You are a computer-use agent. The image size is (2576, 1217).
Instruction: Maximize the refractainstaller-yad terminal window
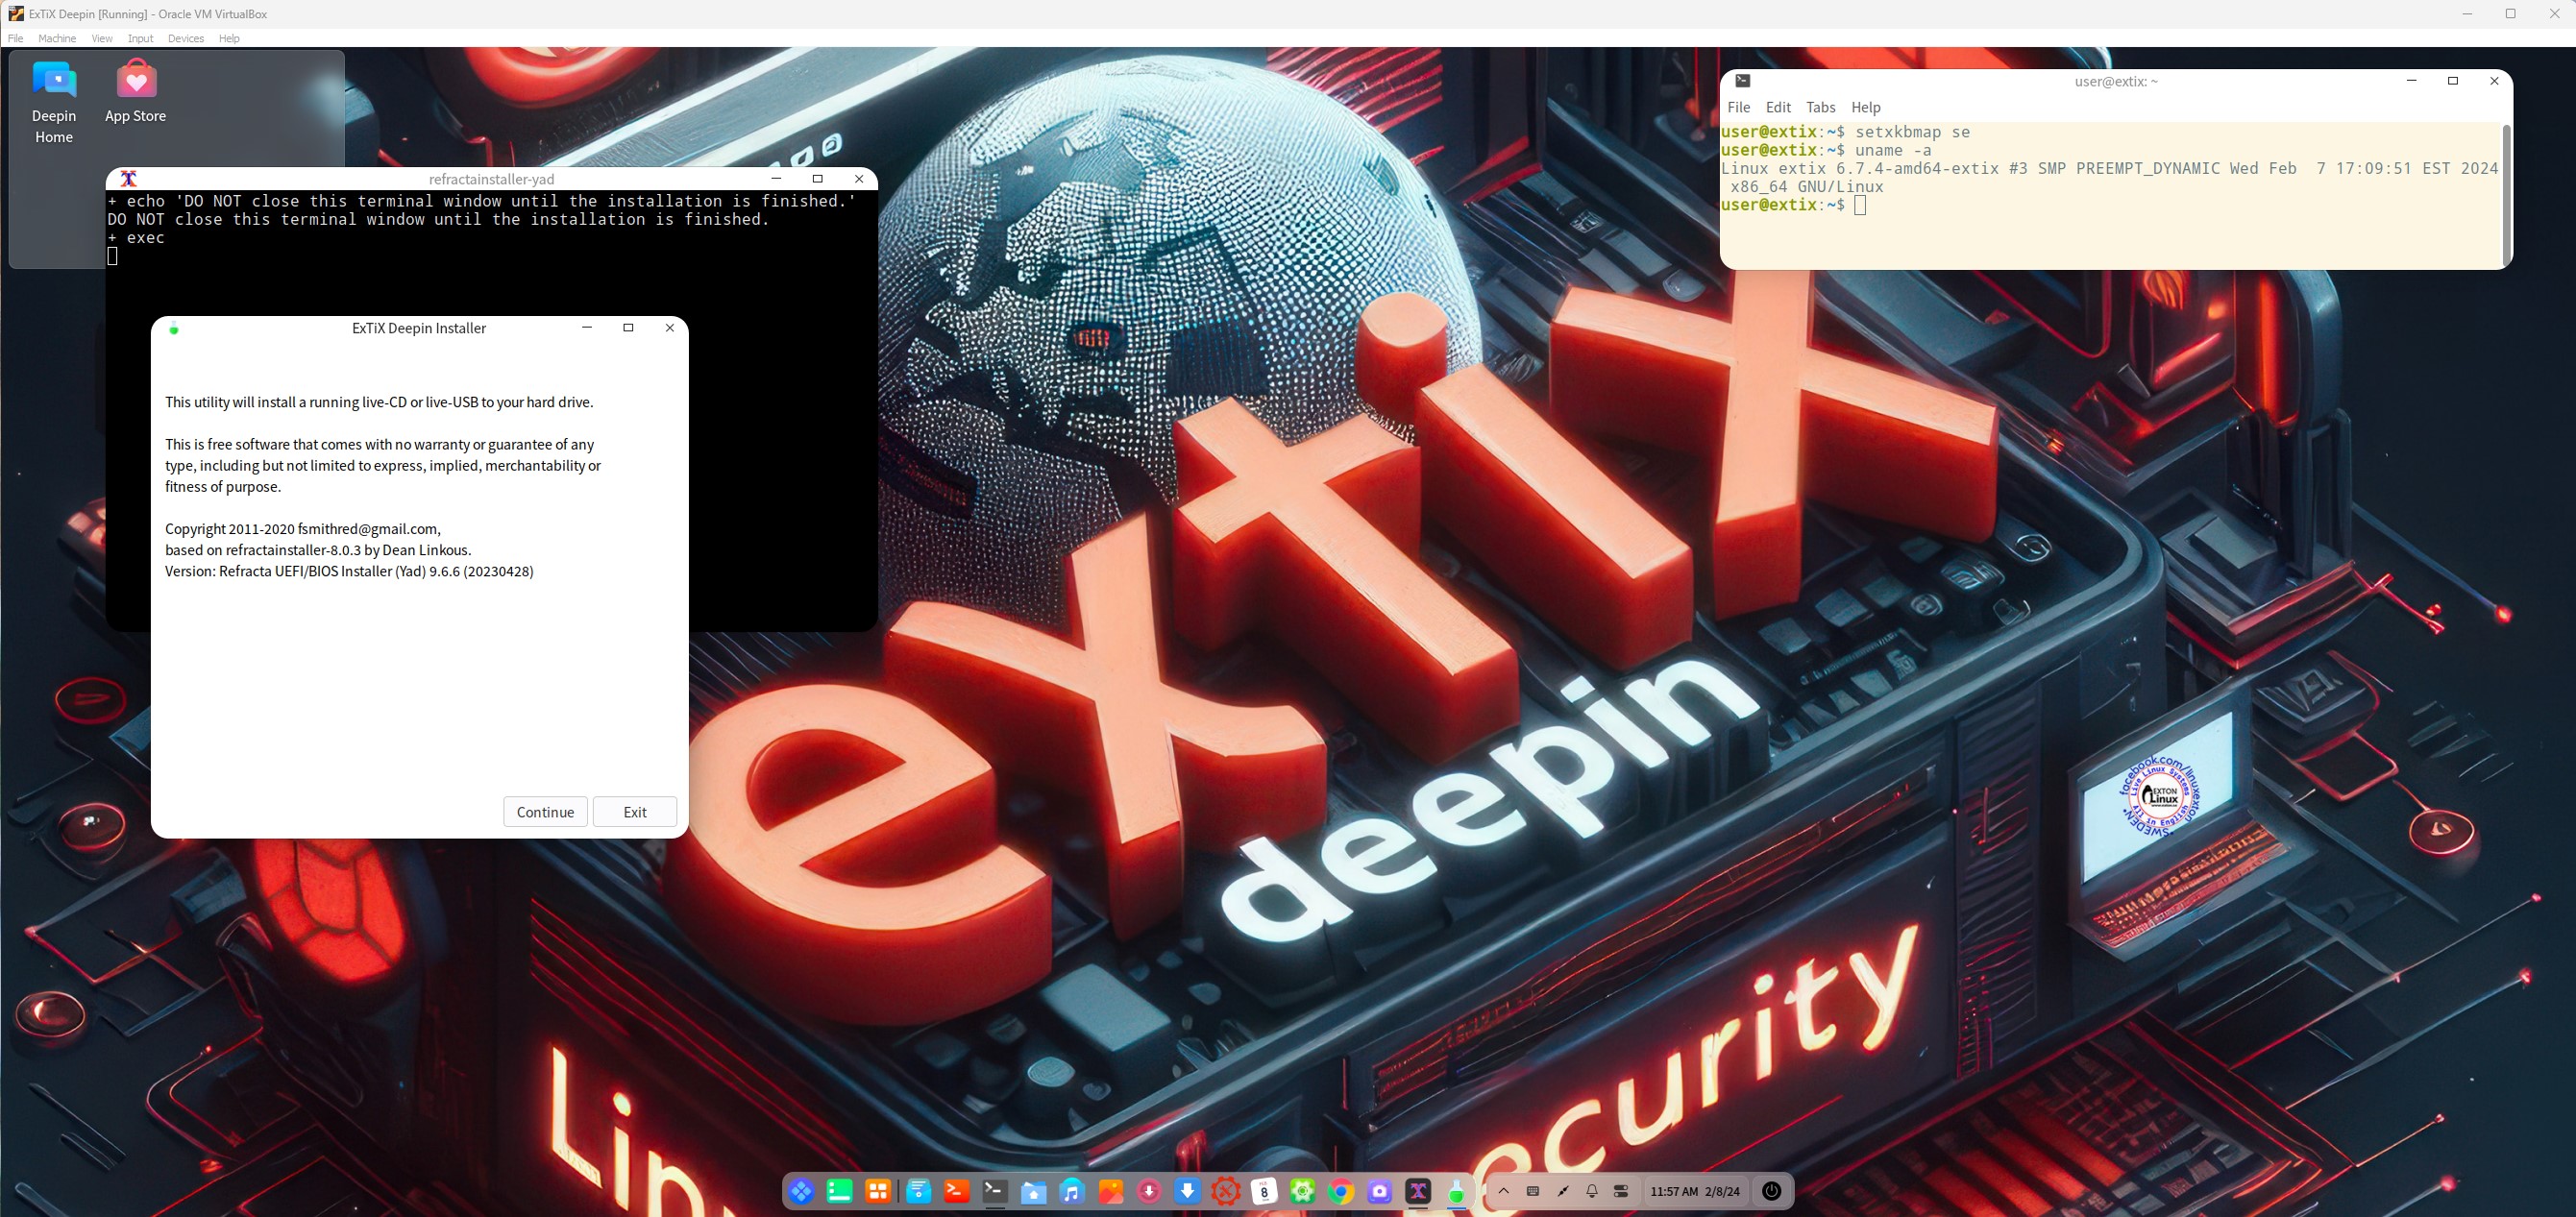[817, 178]
